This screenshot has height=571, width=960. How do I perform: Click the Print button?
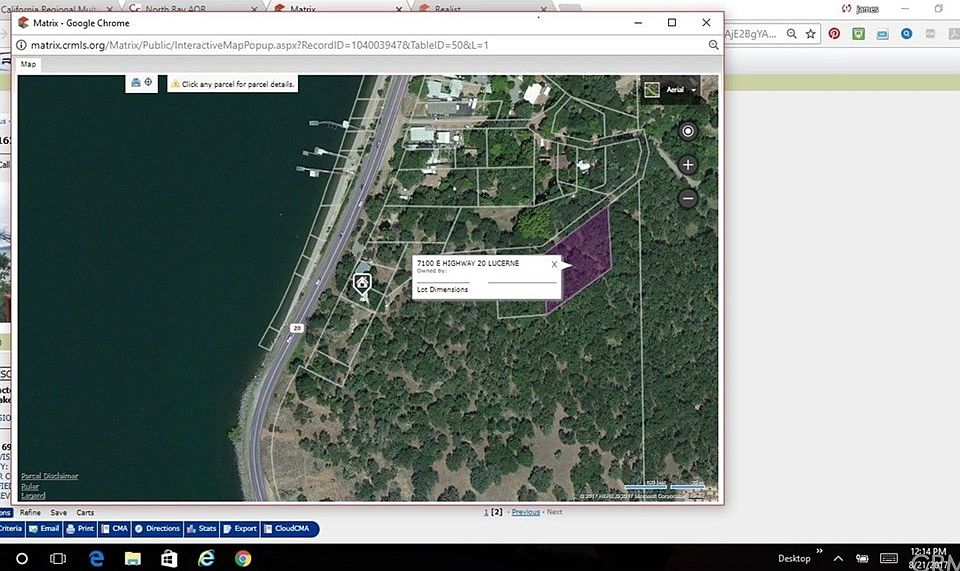80,529
